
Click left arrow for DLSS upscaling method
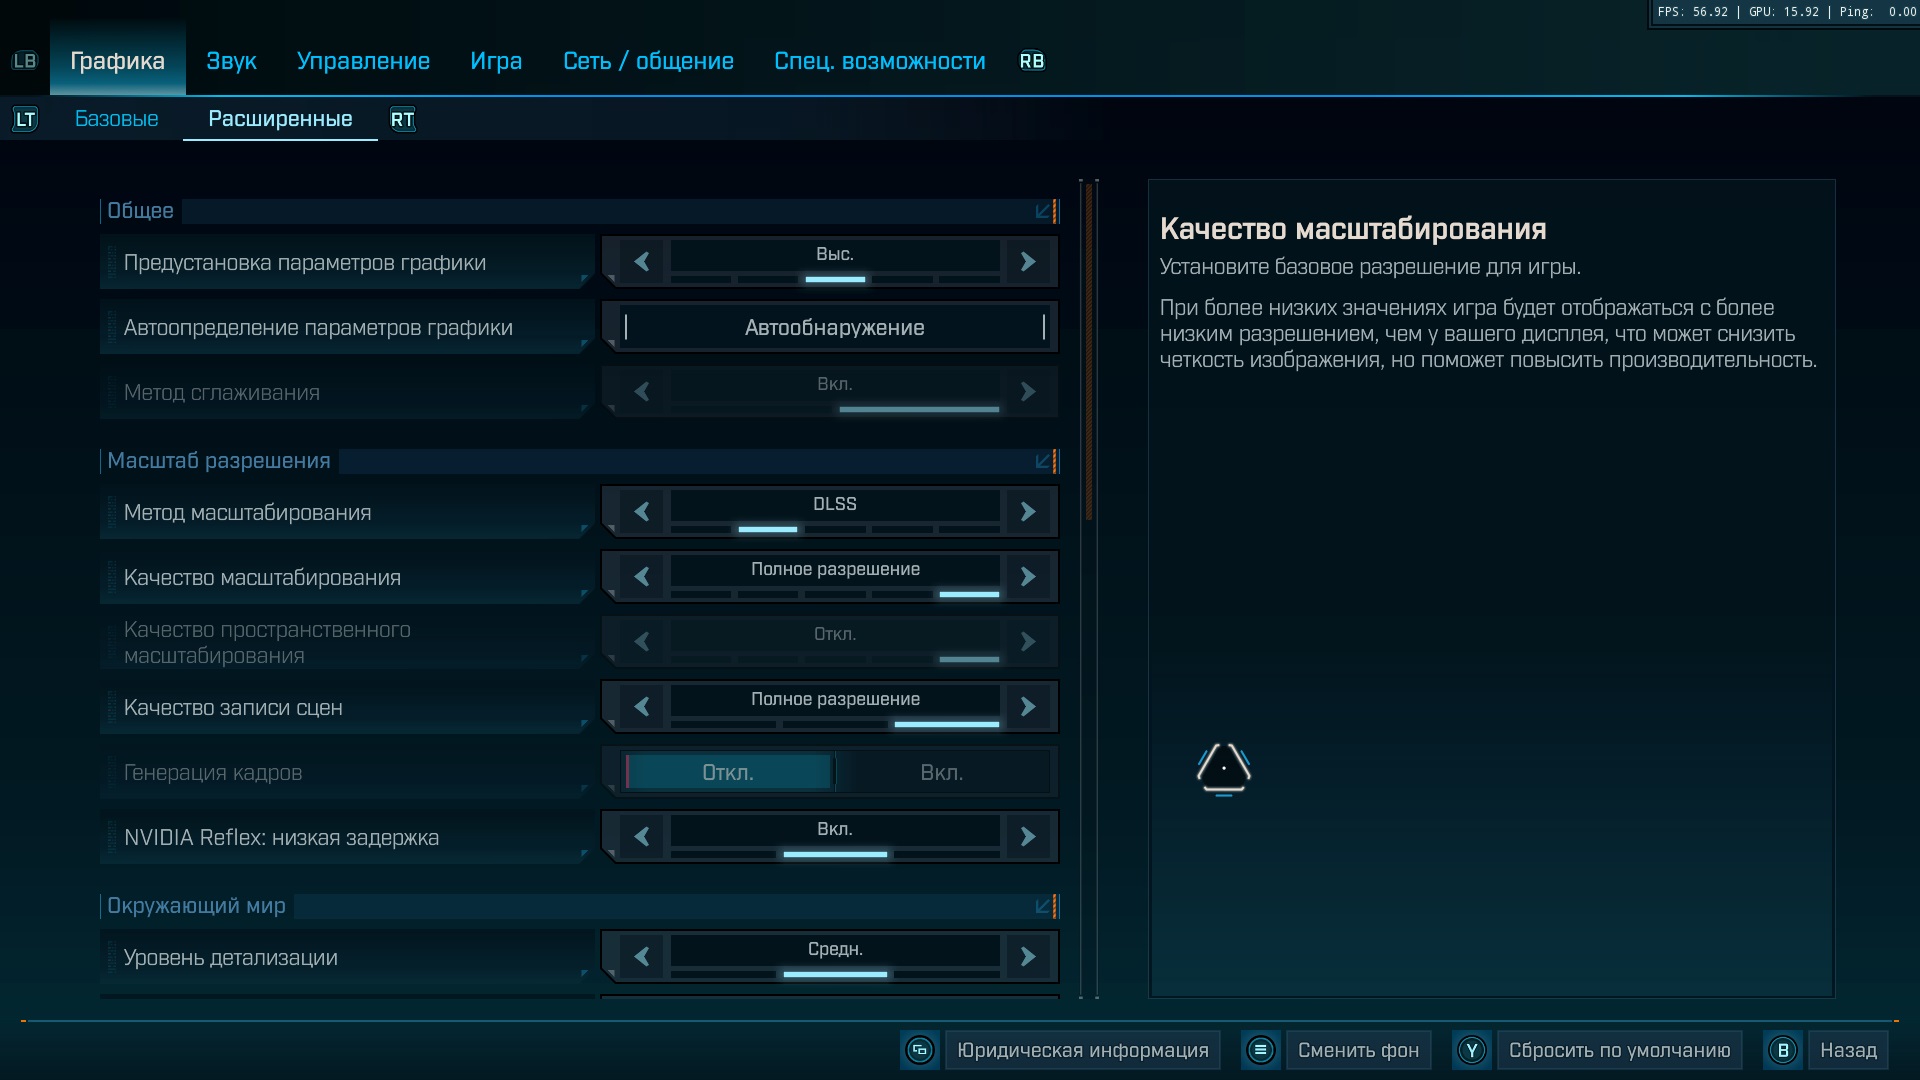click(642, 512)
